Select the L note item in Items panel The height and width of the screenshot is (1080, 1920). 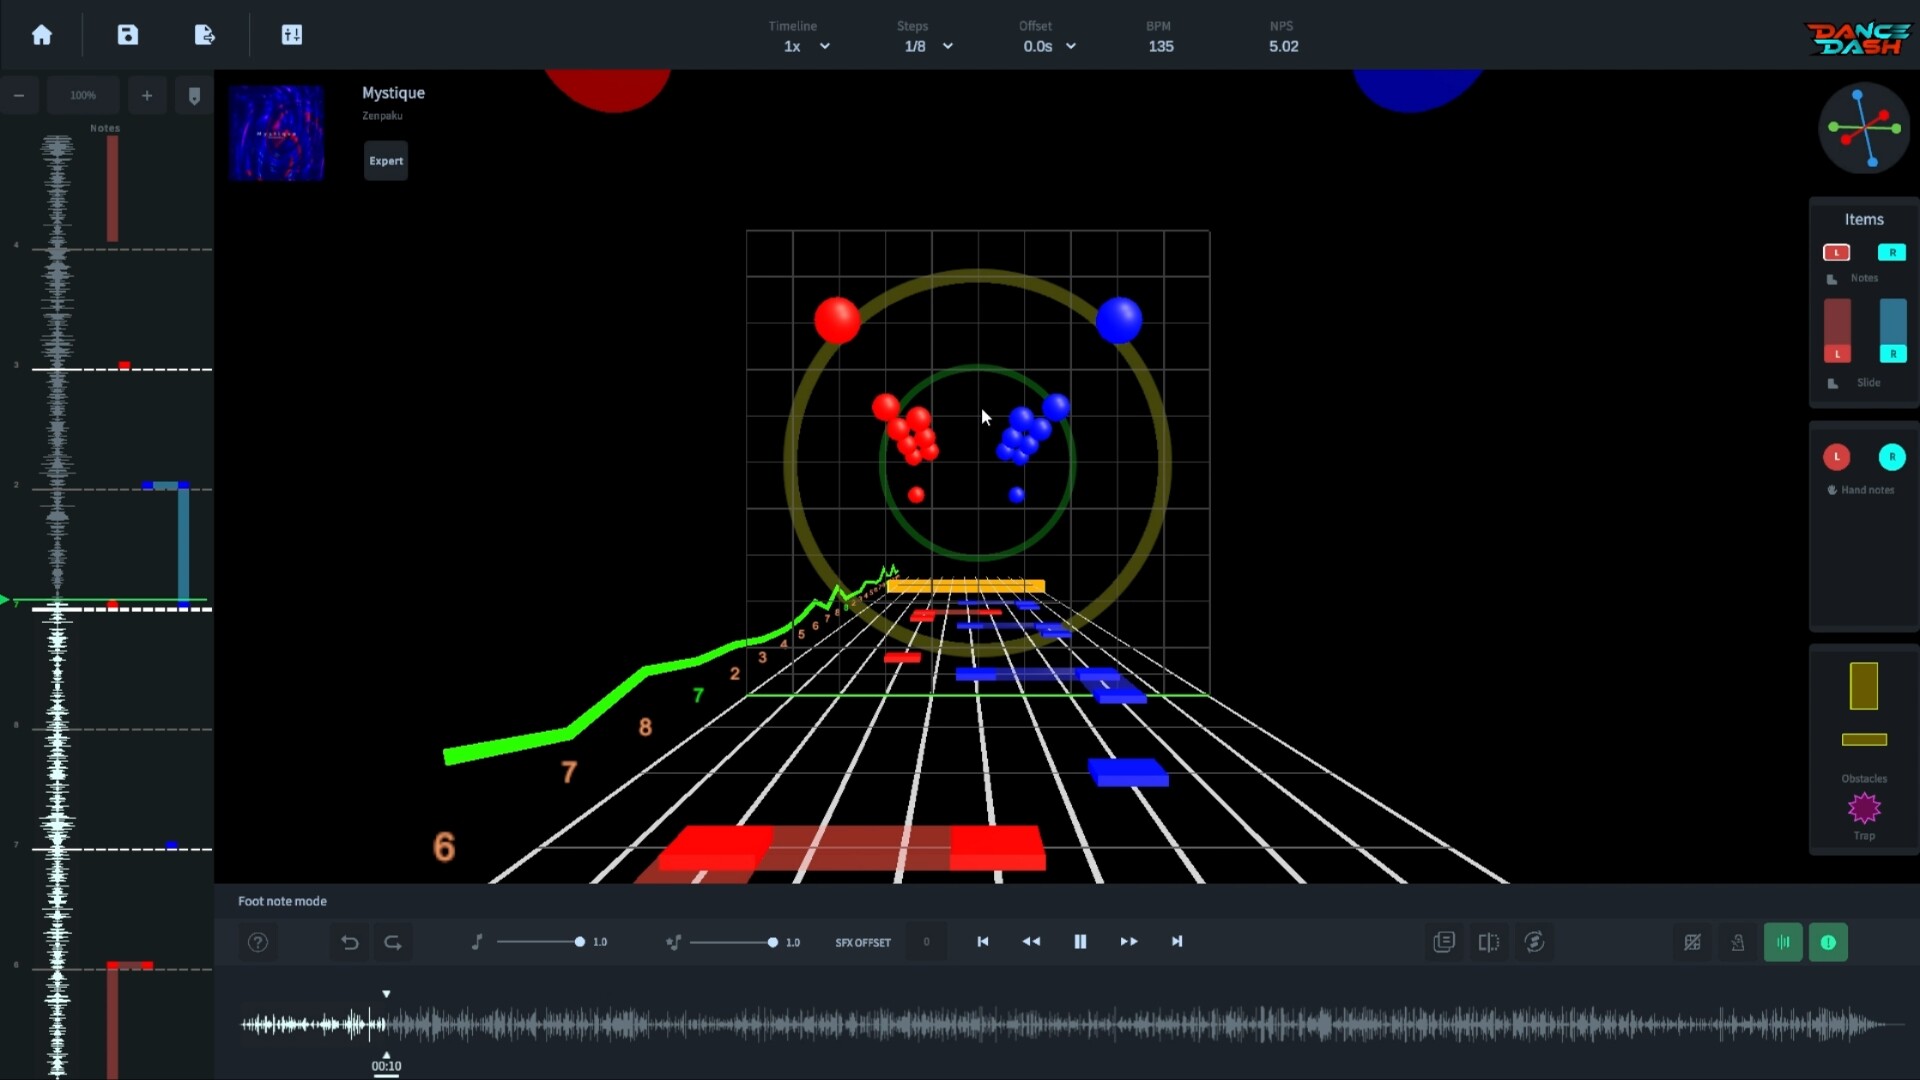[x=1838, y=252]
